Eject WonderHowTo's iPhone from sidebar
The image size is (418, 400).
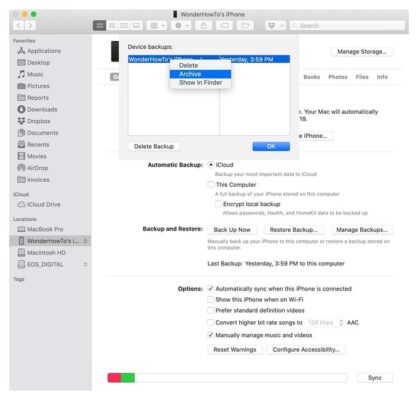point(85,241)
